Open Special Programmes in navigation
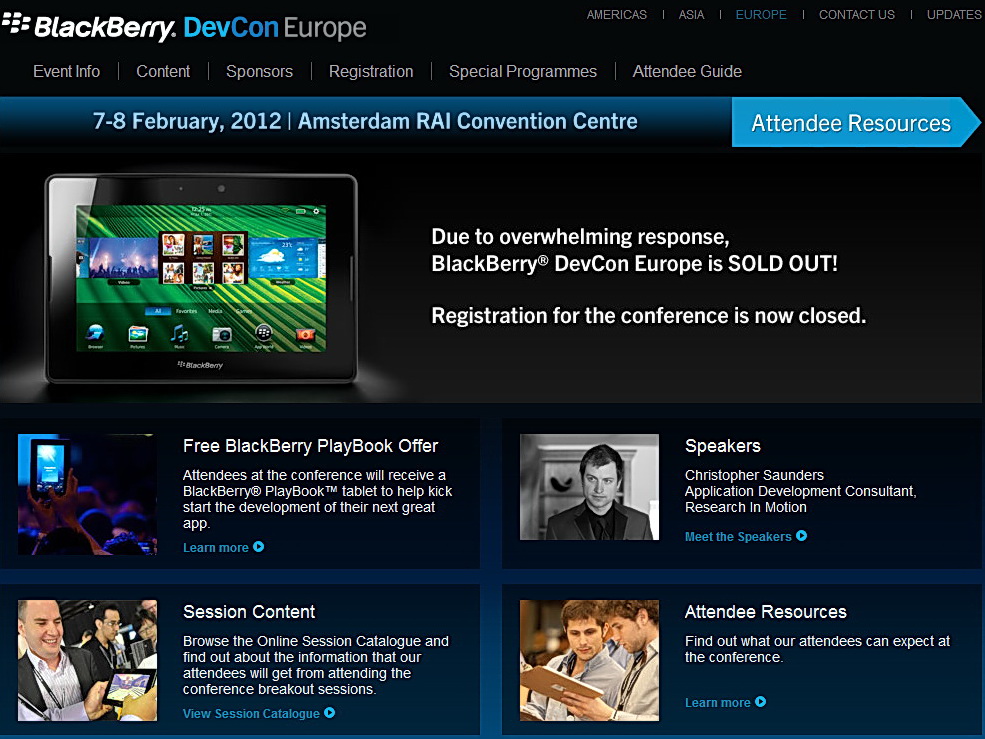The width and height of the screenshot is (985, 739). (x=523, y=72)
